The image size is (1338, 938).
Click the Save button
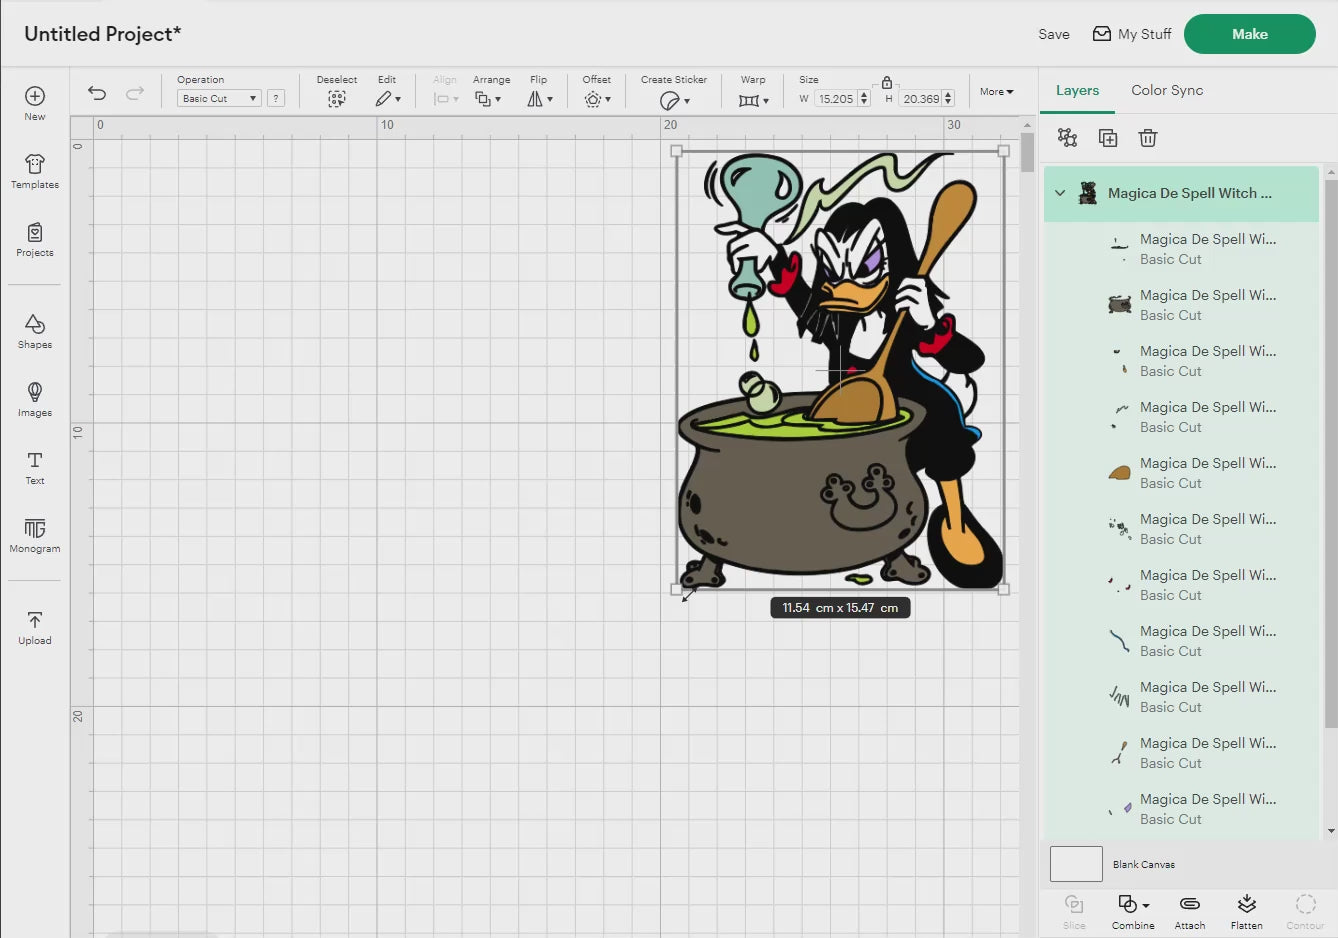click(x=1054, y=34)
